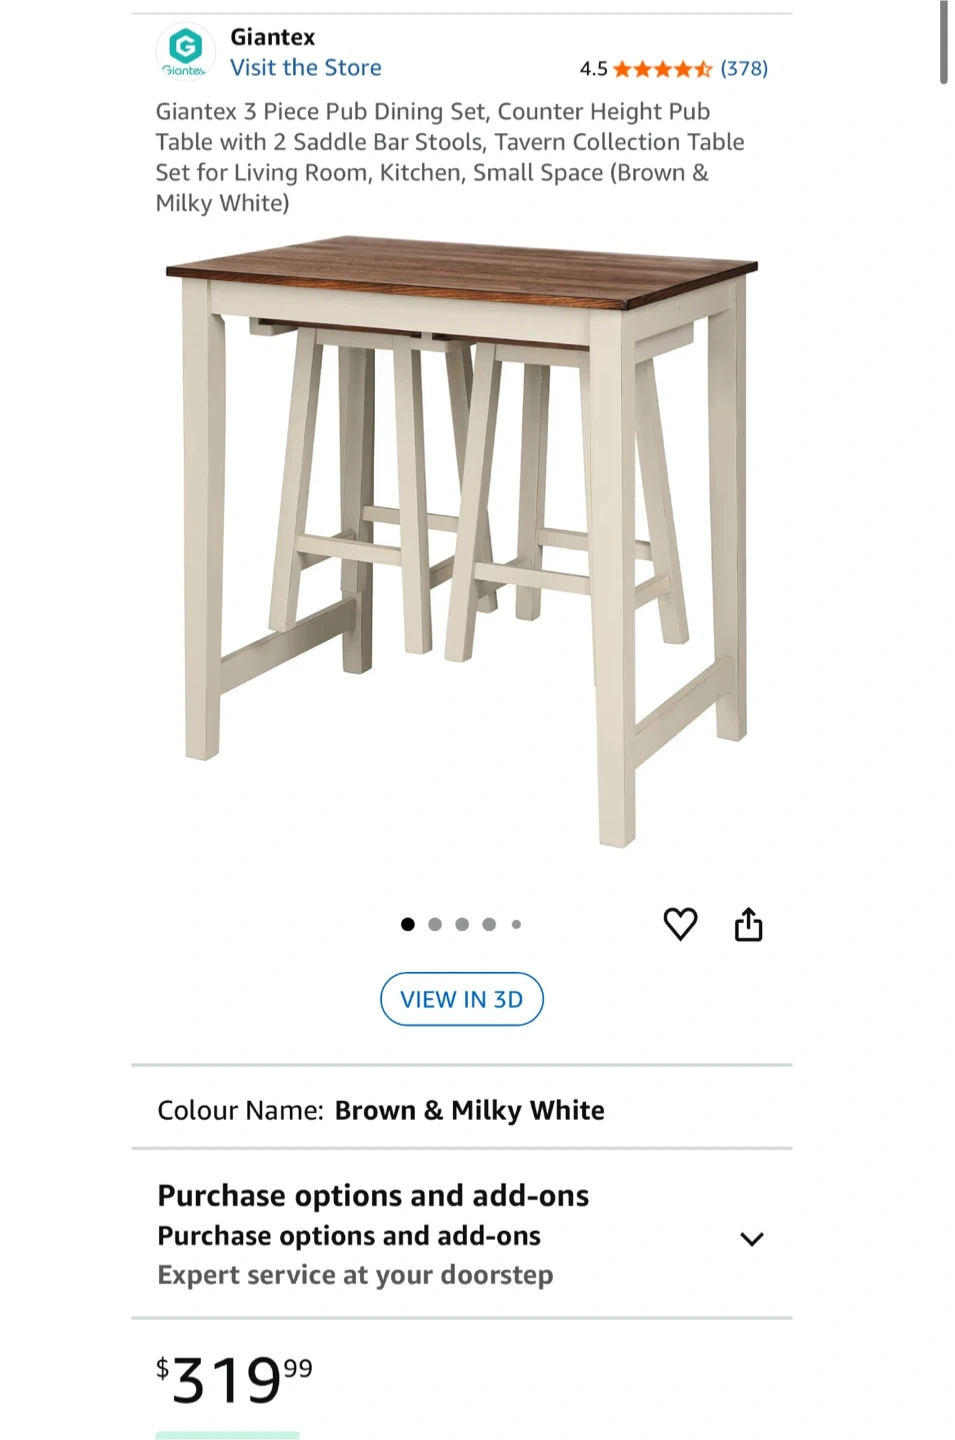The image size is (955, 1440).
Task: Click the VIEW IN 3D button
Action: [x=462, y=999]
